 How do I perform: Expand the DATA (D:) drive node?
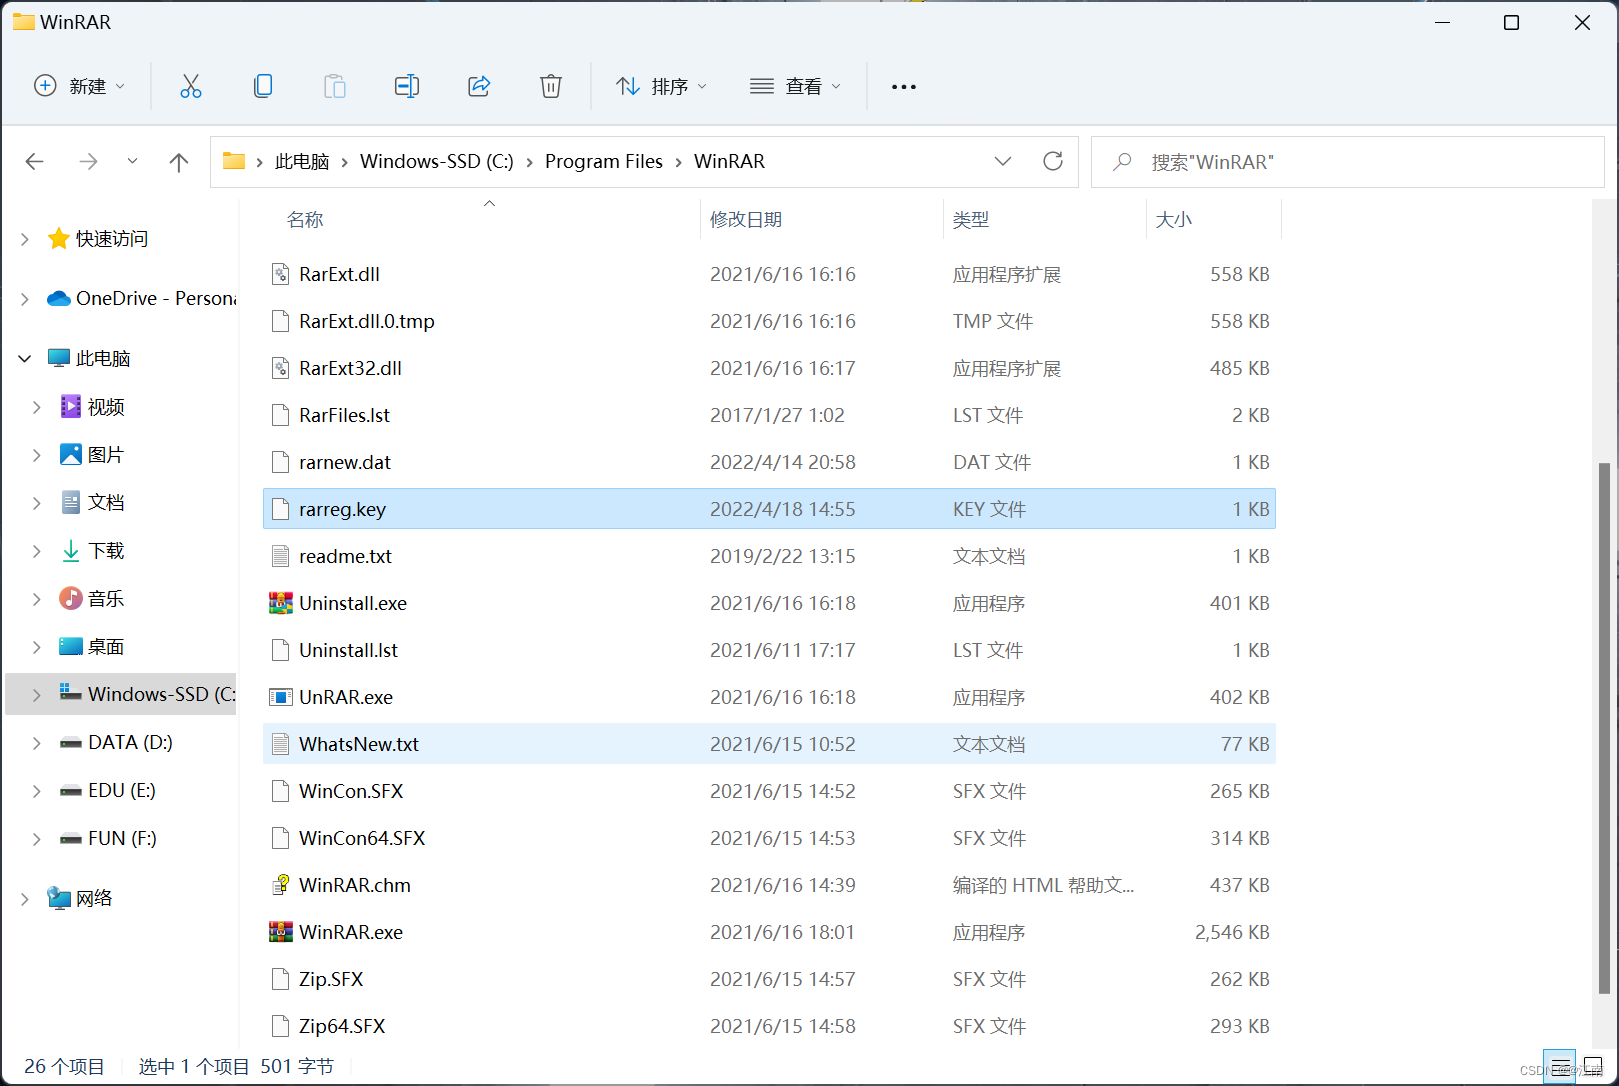(37, 742)
